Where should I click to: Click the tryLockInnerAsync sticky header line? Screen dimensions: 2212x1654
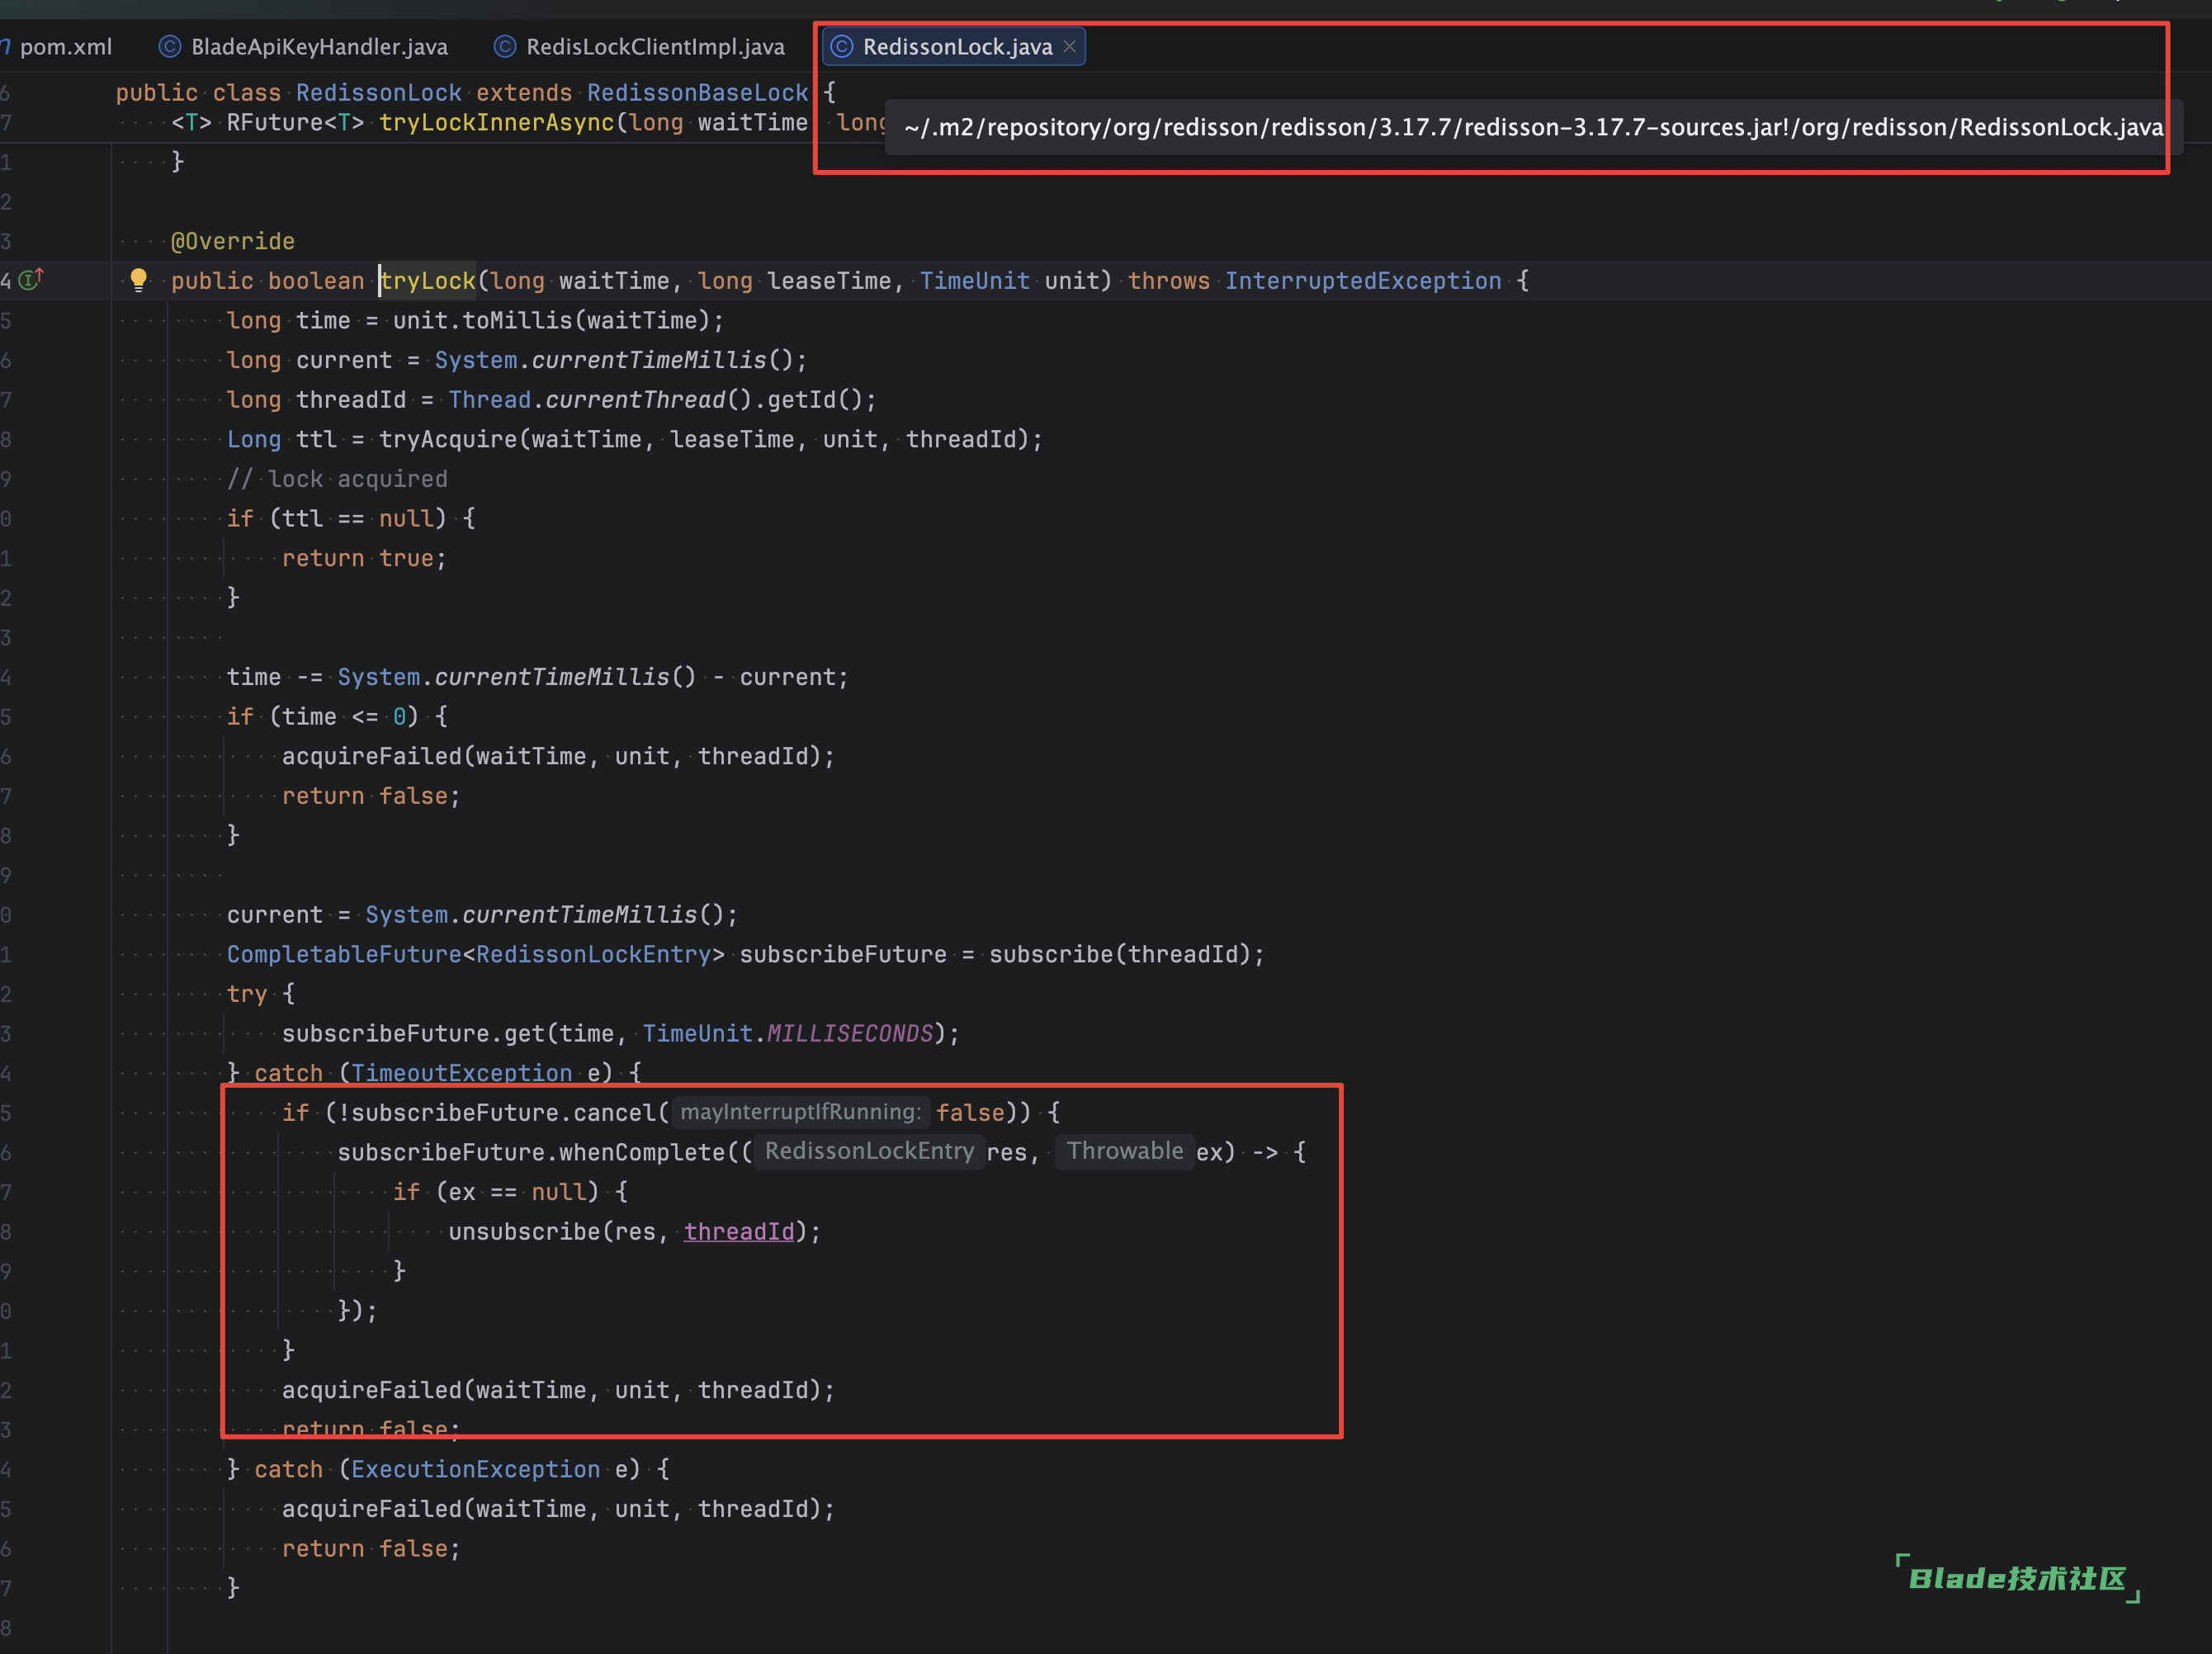(x=495, y=123)
